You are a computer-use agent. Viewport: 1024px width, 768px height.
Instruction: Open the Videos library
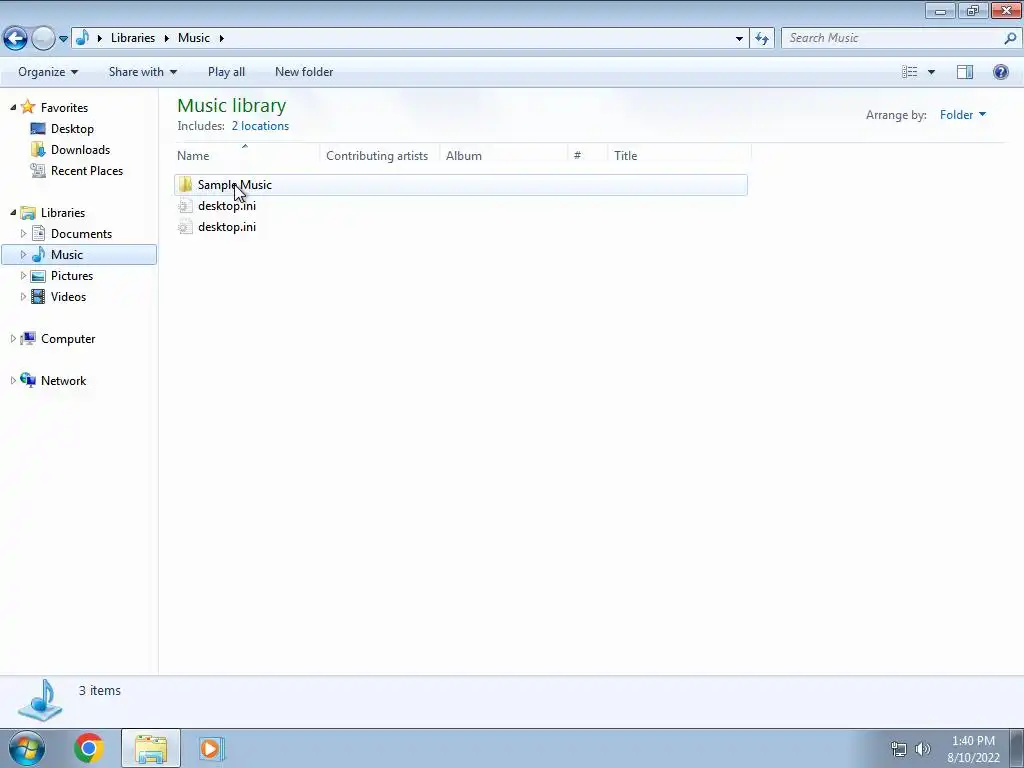coord(68,296)
